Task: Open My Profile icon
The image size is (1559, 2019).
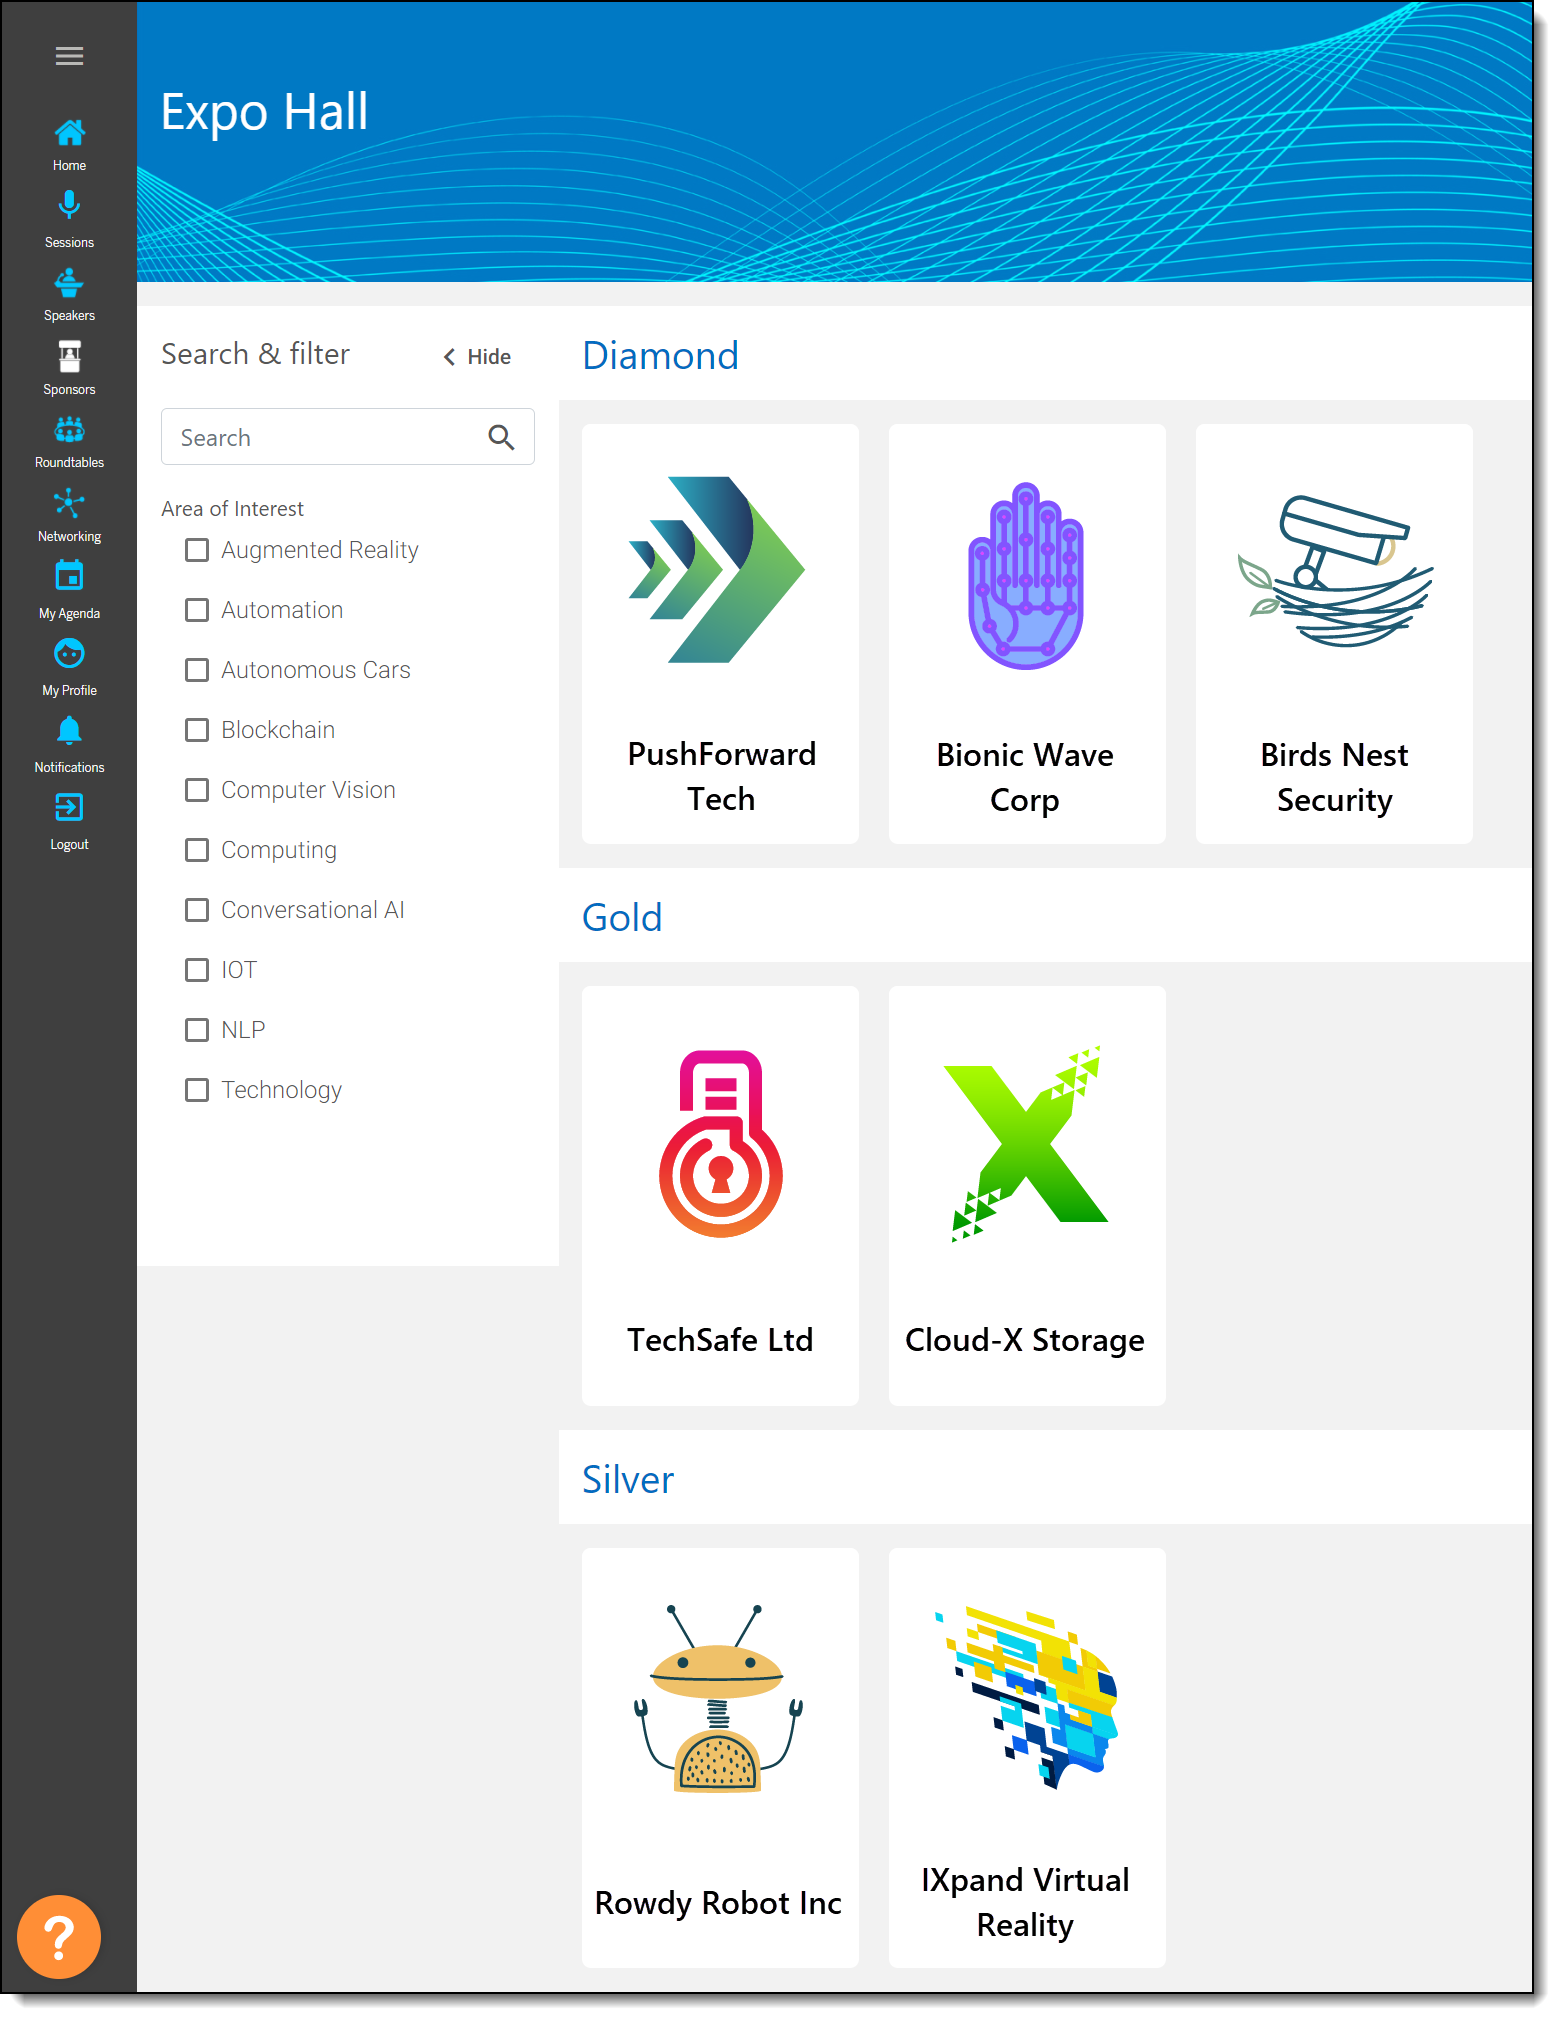Action: [x=69, y=654]
